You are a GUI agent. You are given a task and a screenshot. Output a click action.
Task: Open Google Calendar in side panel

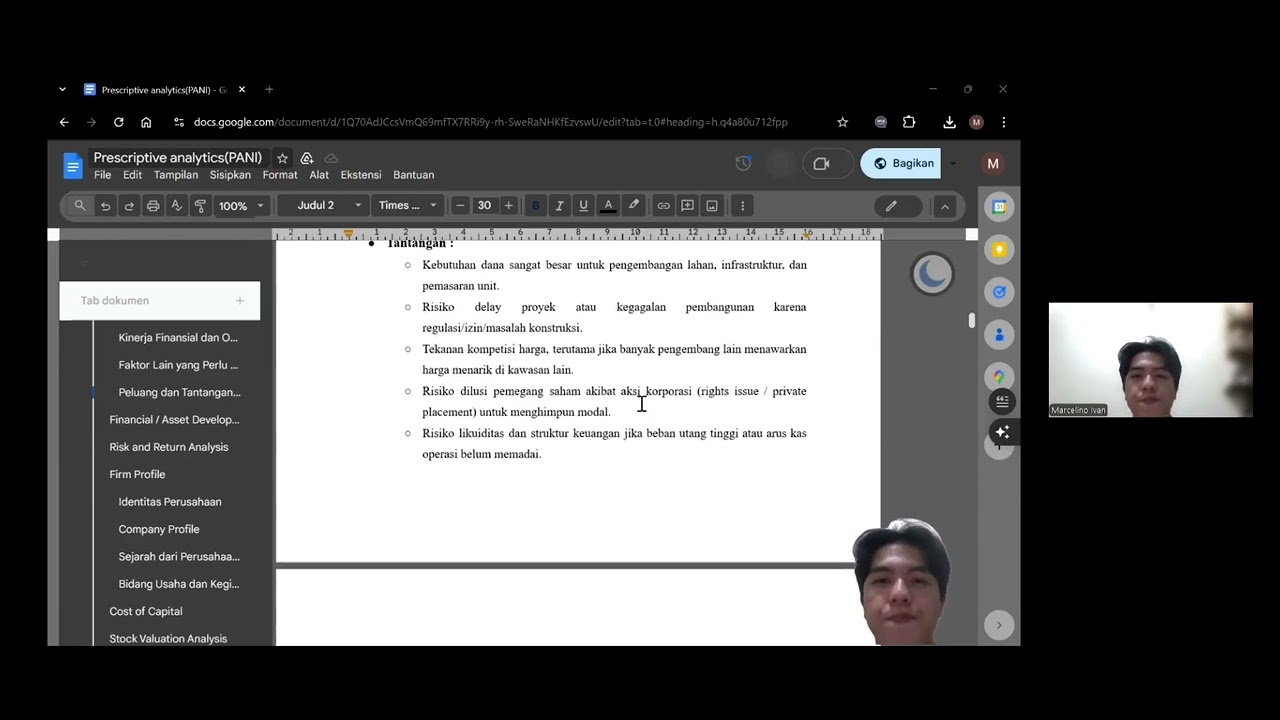pos(999,207)
